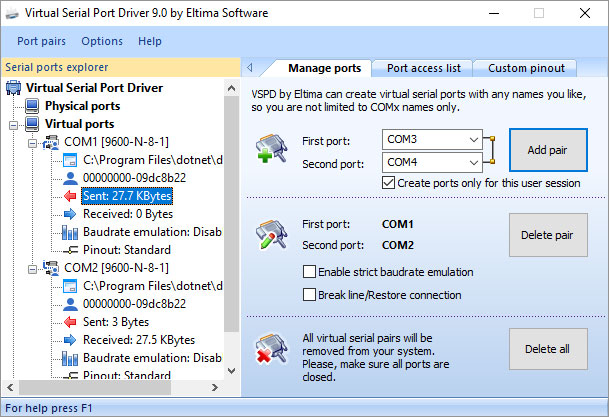Click COM1 baudrate emulation bars icon
Viewport: 609px width, 417px height.
point(70,232)
